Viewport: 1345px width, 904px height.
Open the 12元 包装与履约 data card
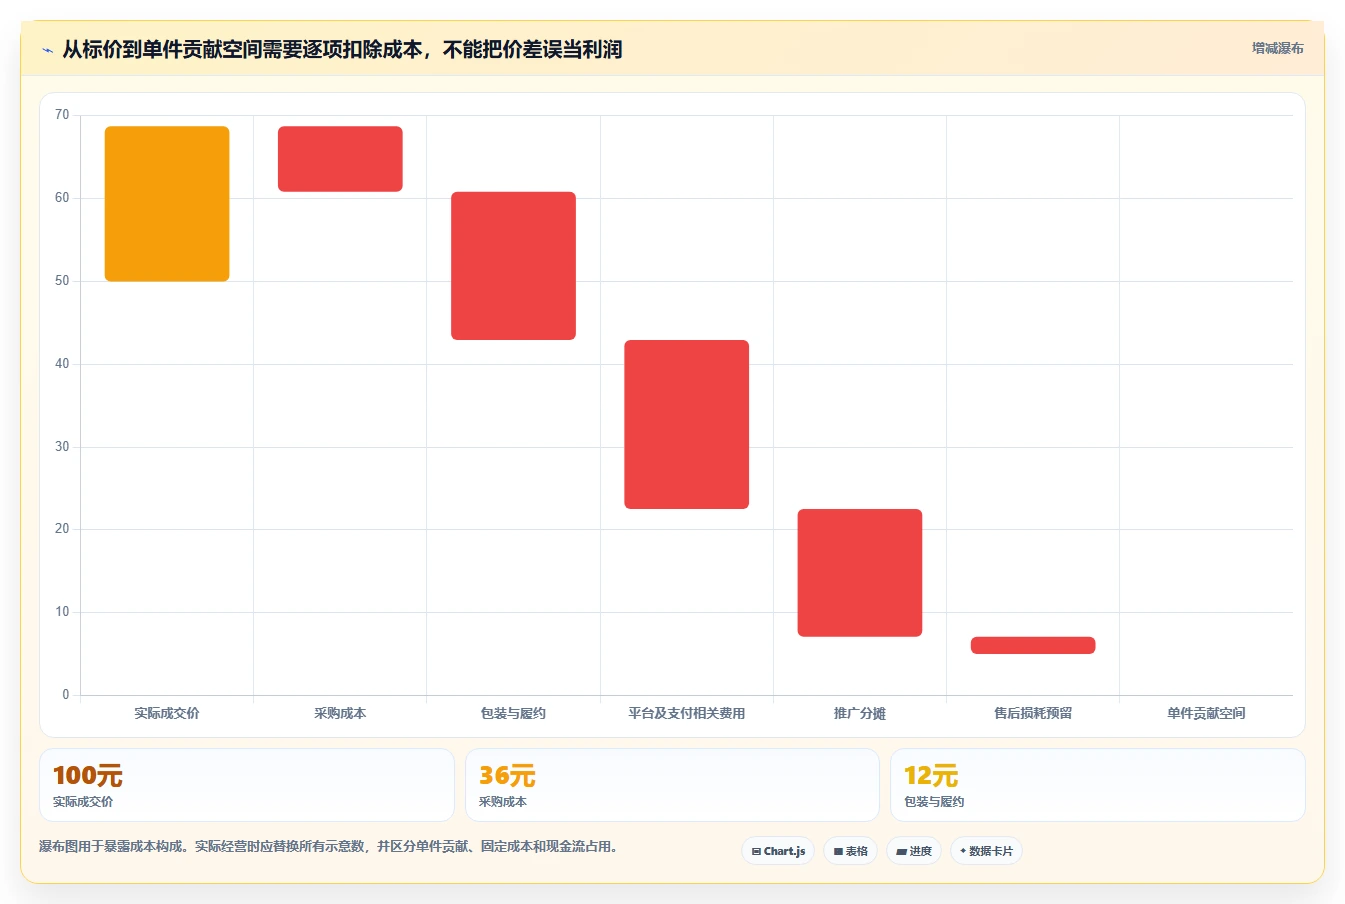point(1098,785)
